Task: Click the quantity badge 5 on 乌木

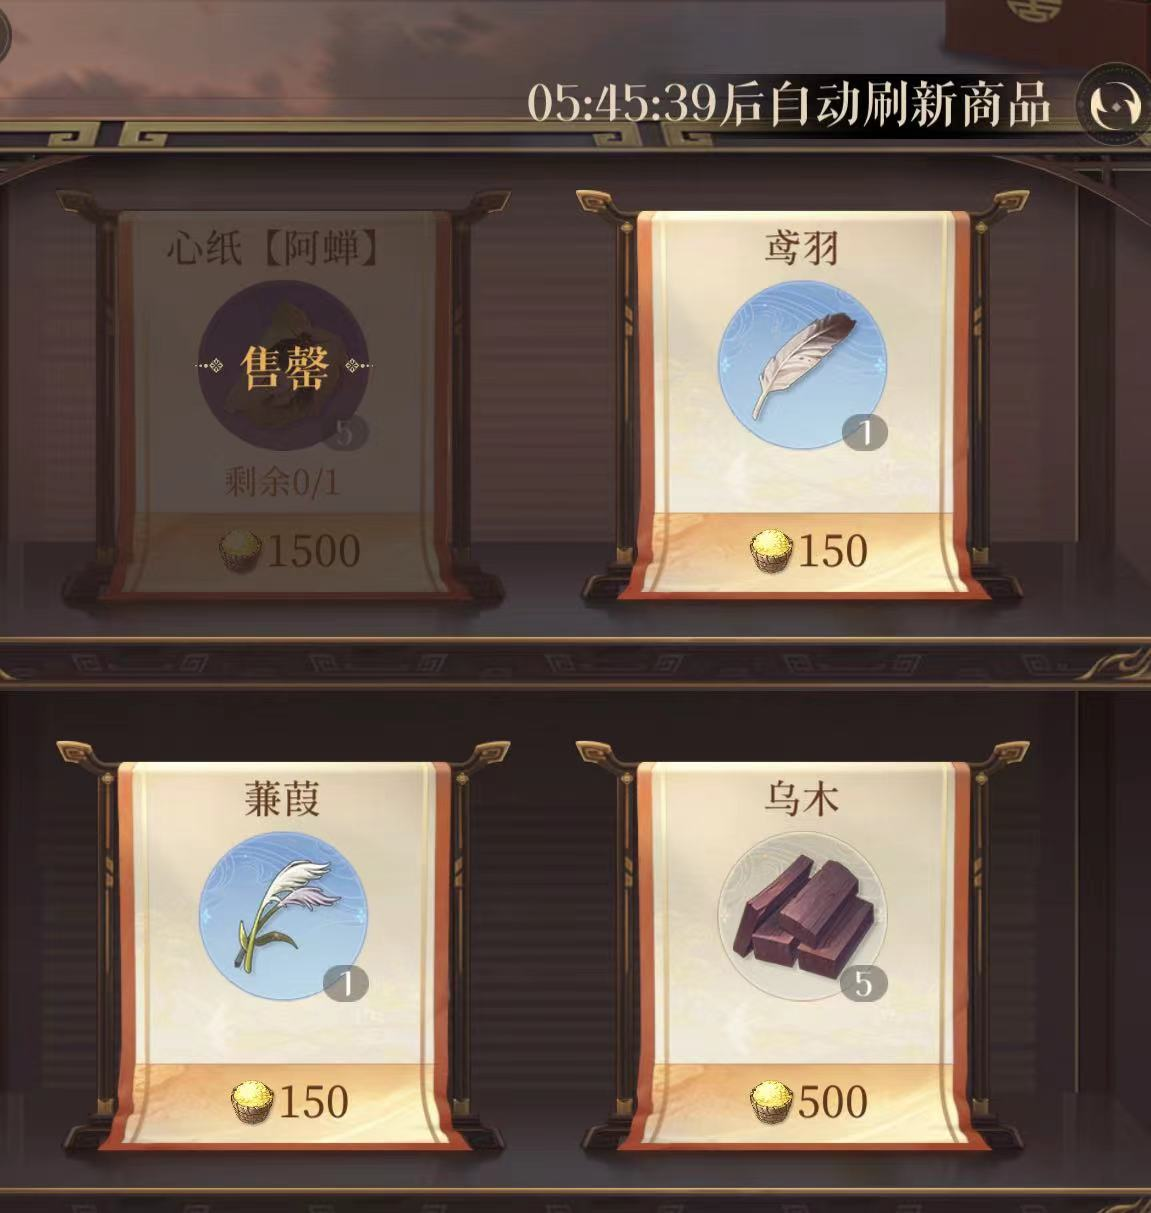Action: pos(863,984)
